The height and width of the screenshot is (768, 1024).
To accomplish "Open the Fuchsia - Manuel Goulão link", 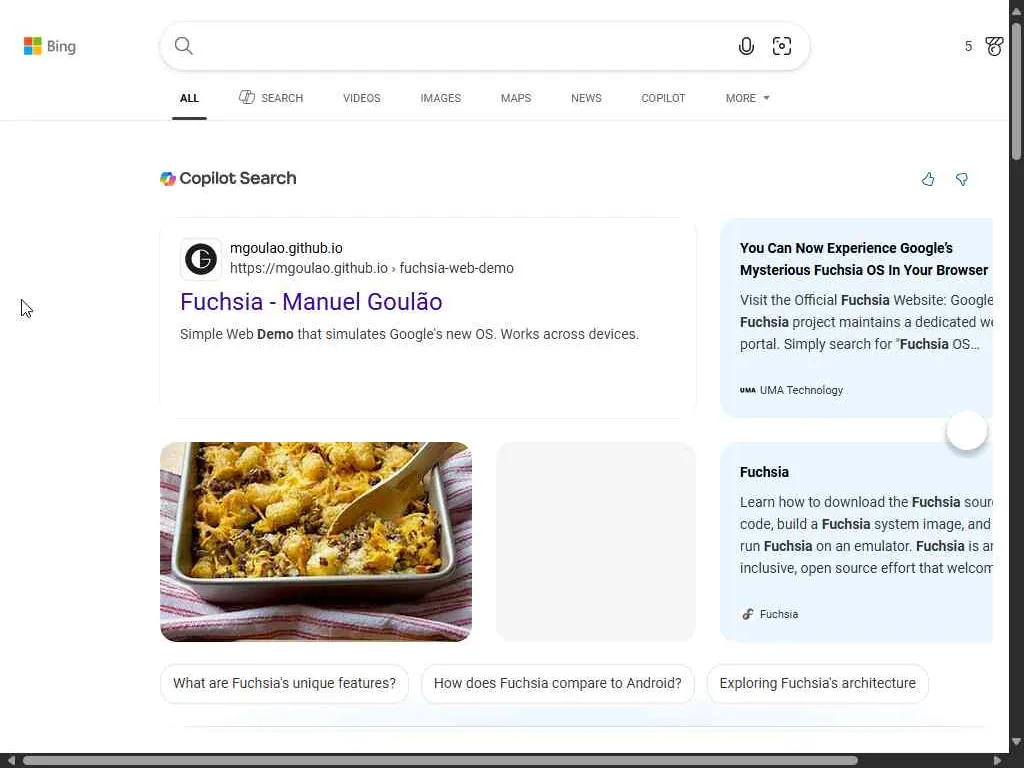I will (311, 302).
